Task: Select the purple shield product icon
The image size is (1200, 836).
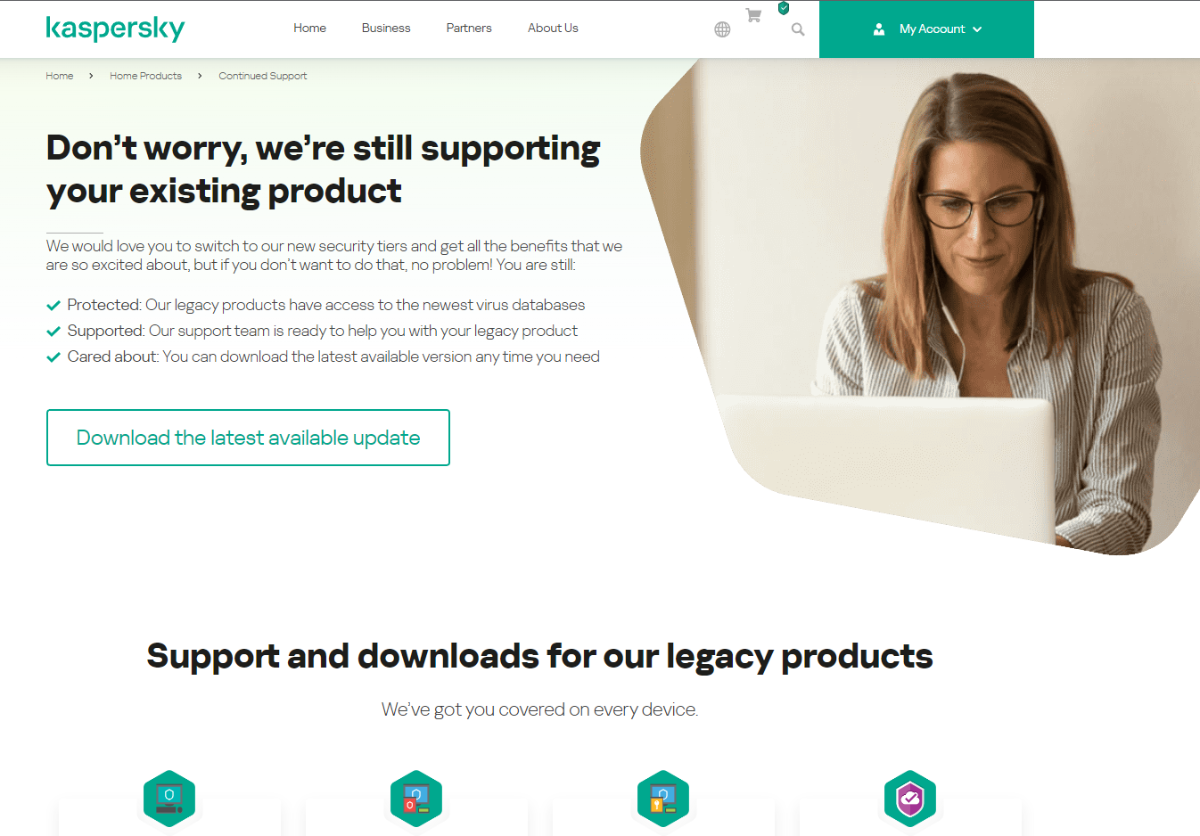Action: 910,798
